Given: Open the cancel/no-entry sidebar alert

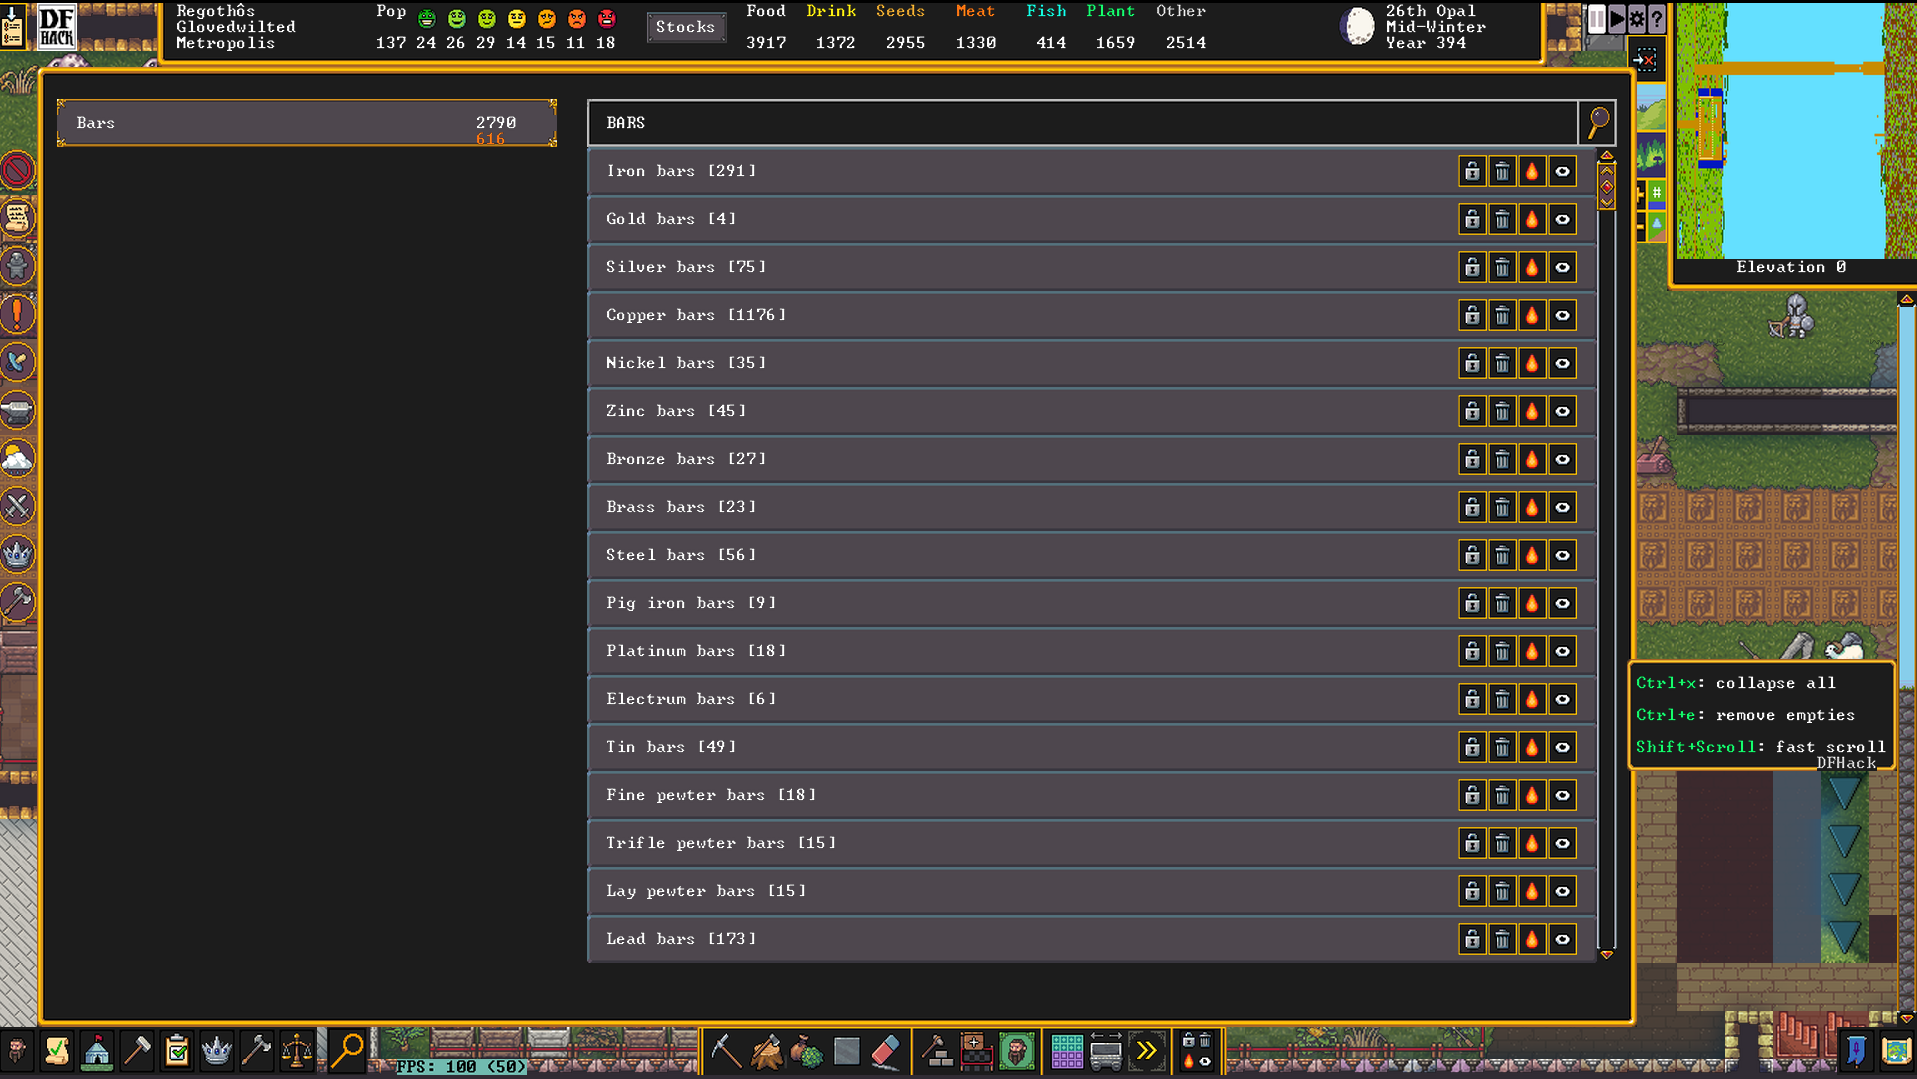Looking at the screenshot, I should coord(17,170).
